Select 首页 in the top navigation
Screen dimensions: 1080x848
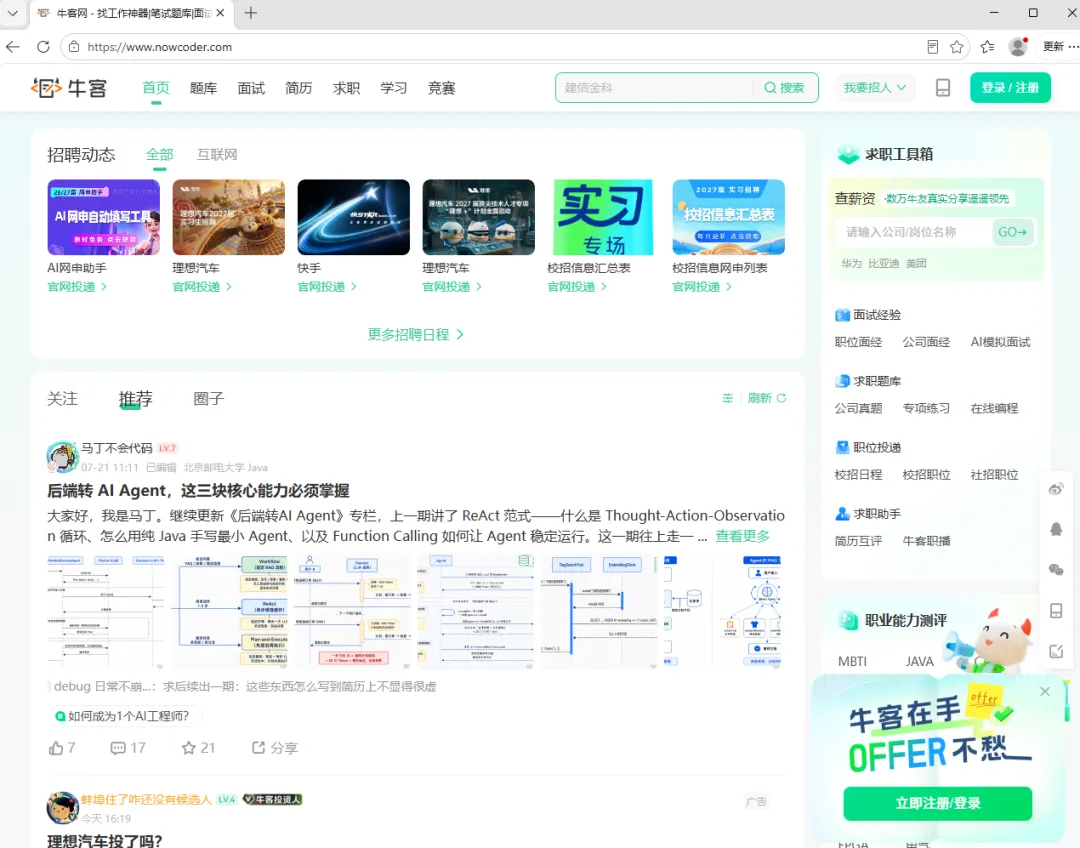pyautogui.click(x=156, y=87)
